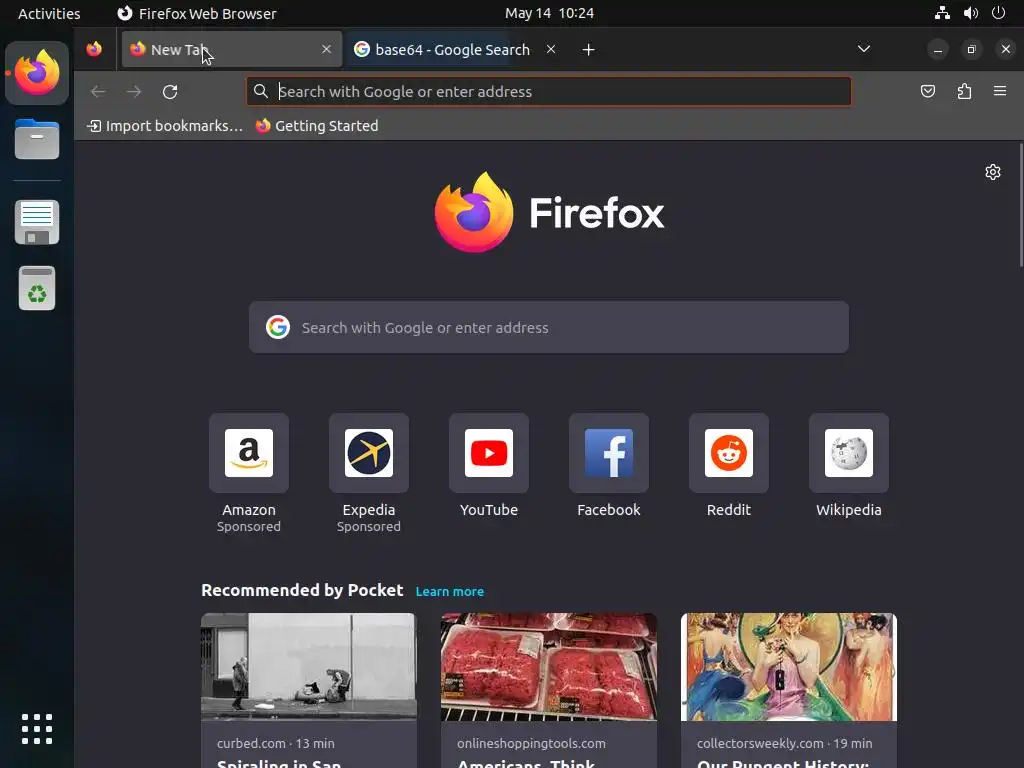
Task: Close the base64 Google Search tab
Action: [x=551, y=49]
